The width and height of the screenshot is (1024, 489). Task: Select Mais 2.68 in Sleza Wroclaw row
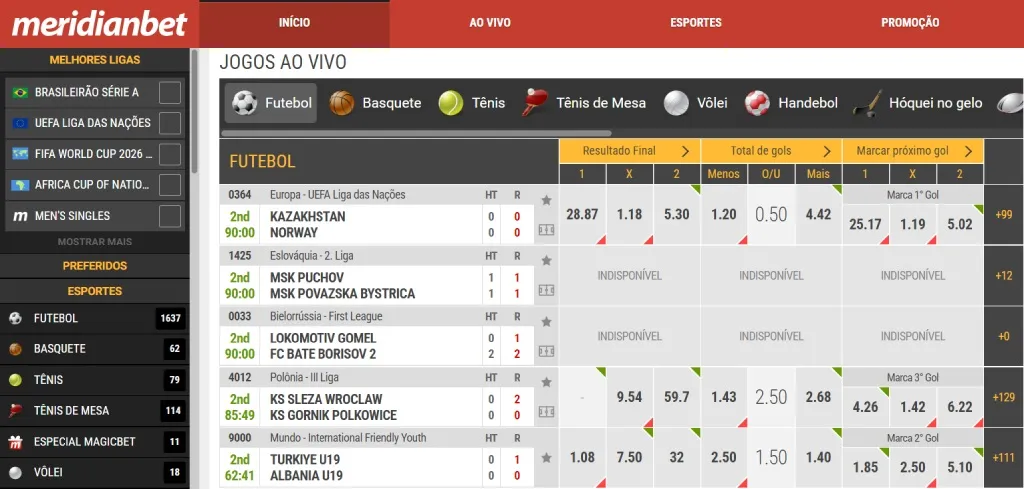click(x=818, y=397)
